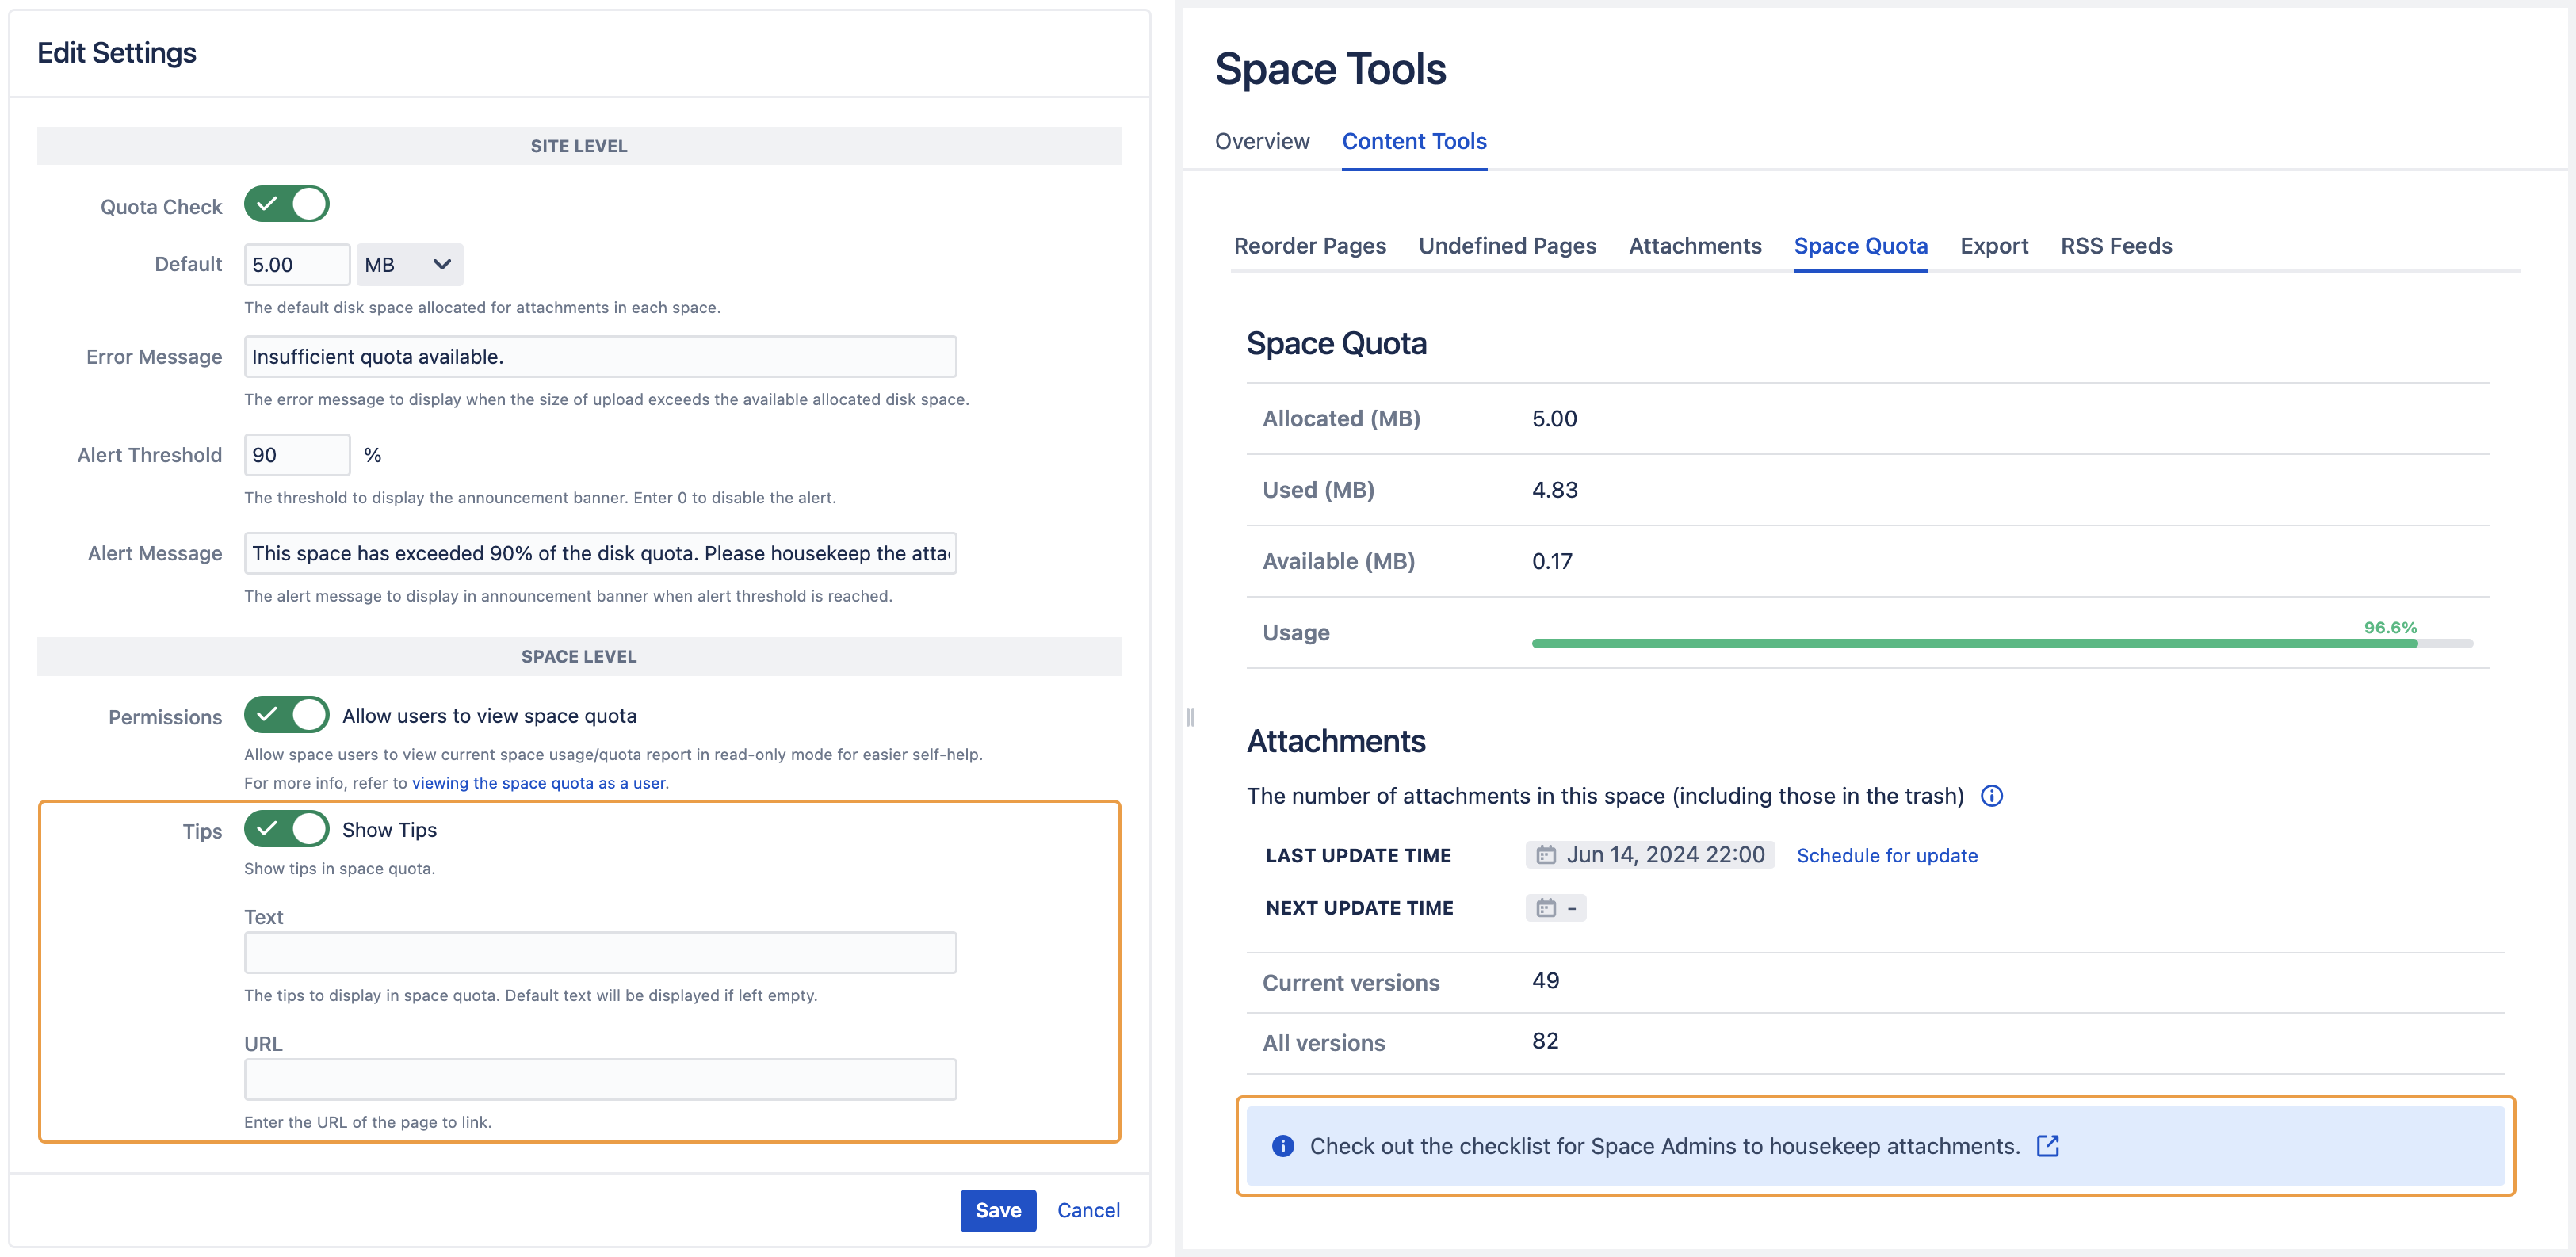Click the Save button
2576x1257 pixels.
(997, 1210)
